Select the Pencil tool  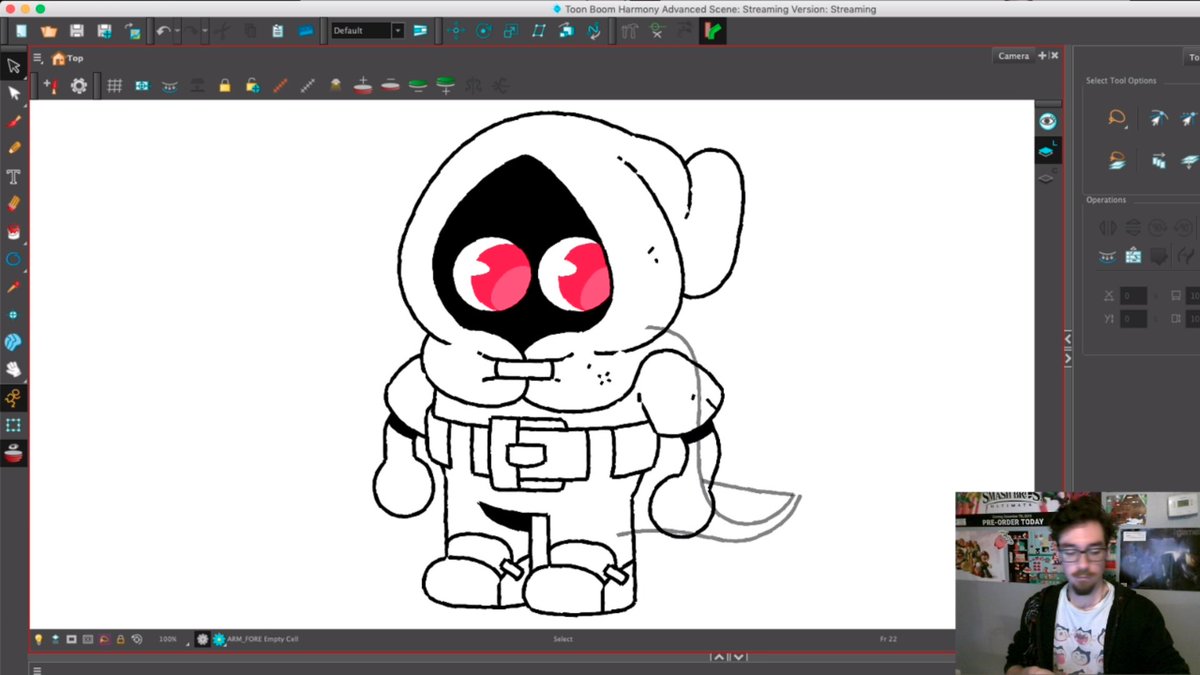tap(14, 148)
